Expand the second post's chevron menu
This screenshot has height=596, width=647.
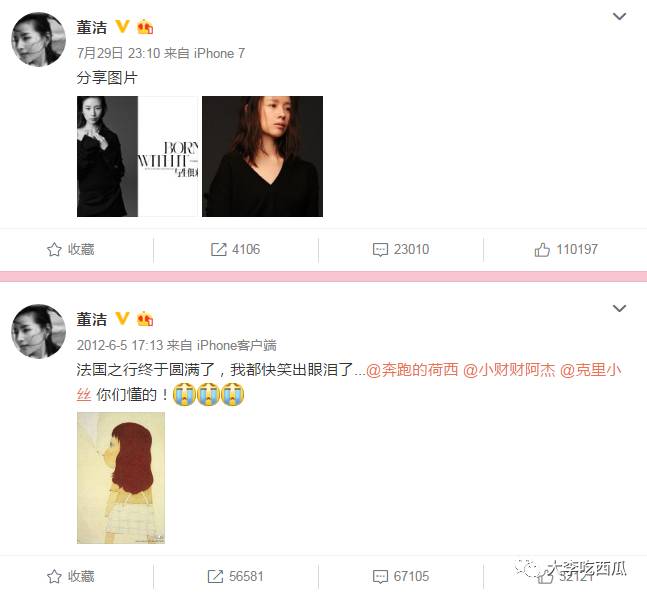[619, 308]
